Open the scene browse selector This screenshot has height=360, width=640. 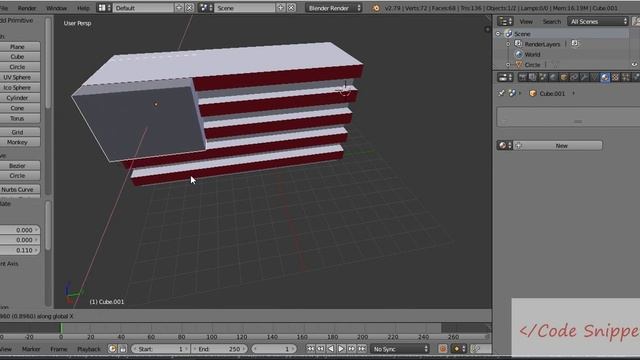(x=206, y=8)
